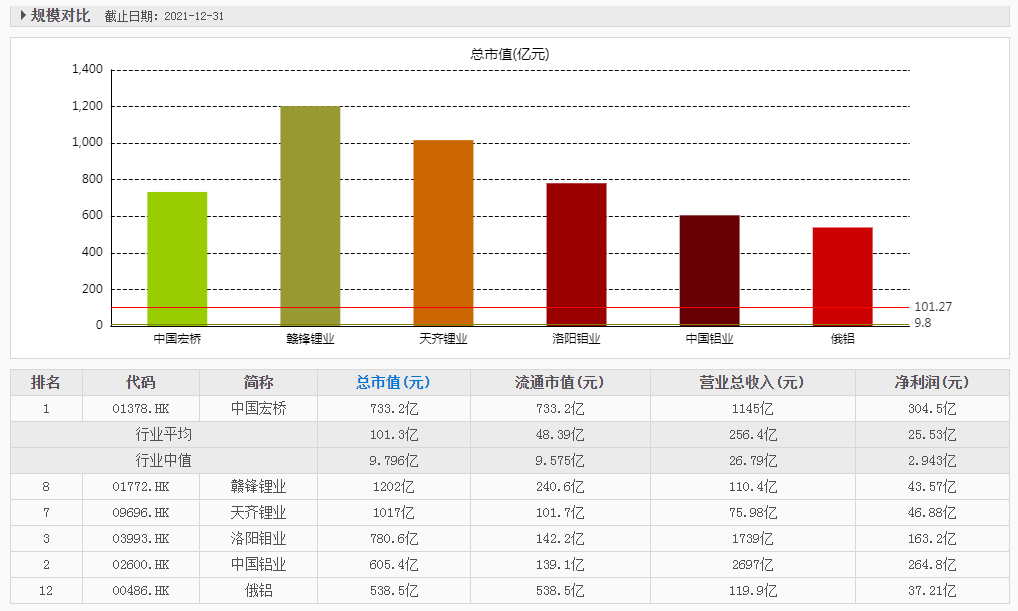Select the 中国宏桥 bar in chart
Viewport: 1018px width, 611px height.
click(177, 258)
